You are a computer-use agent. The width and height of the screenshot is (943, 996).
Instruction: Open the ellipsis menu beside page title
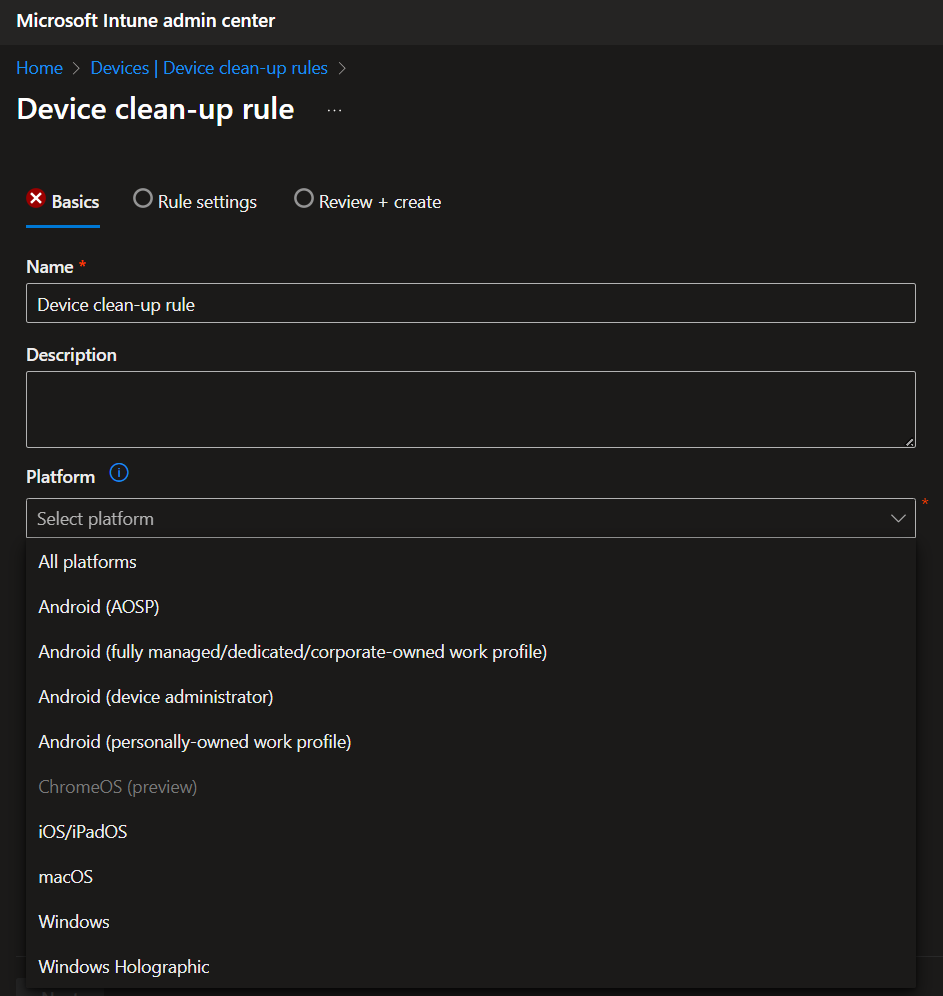coord(335,111)
